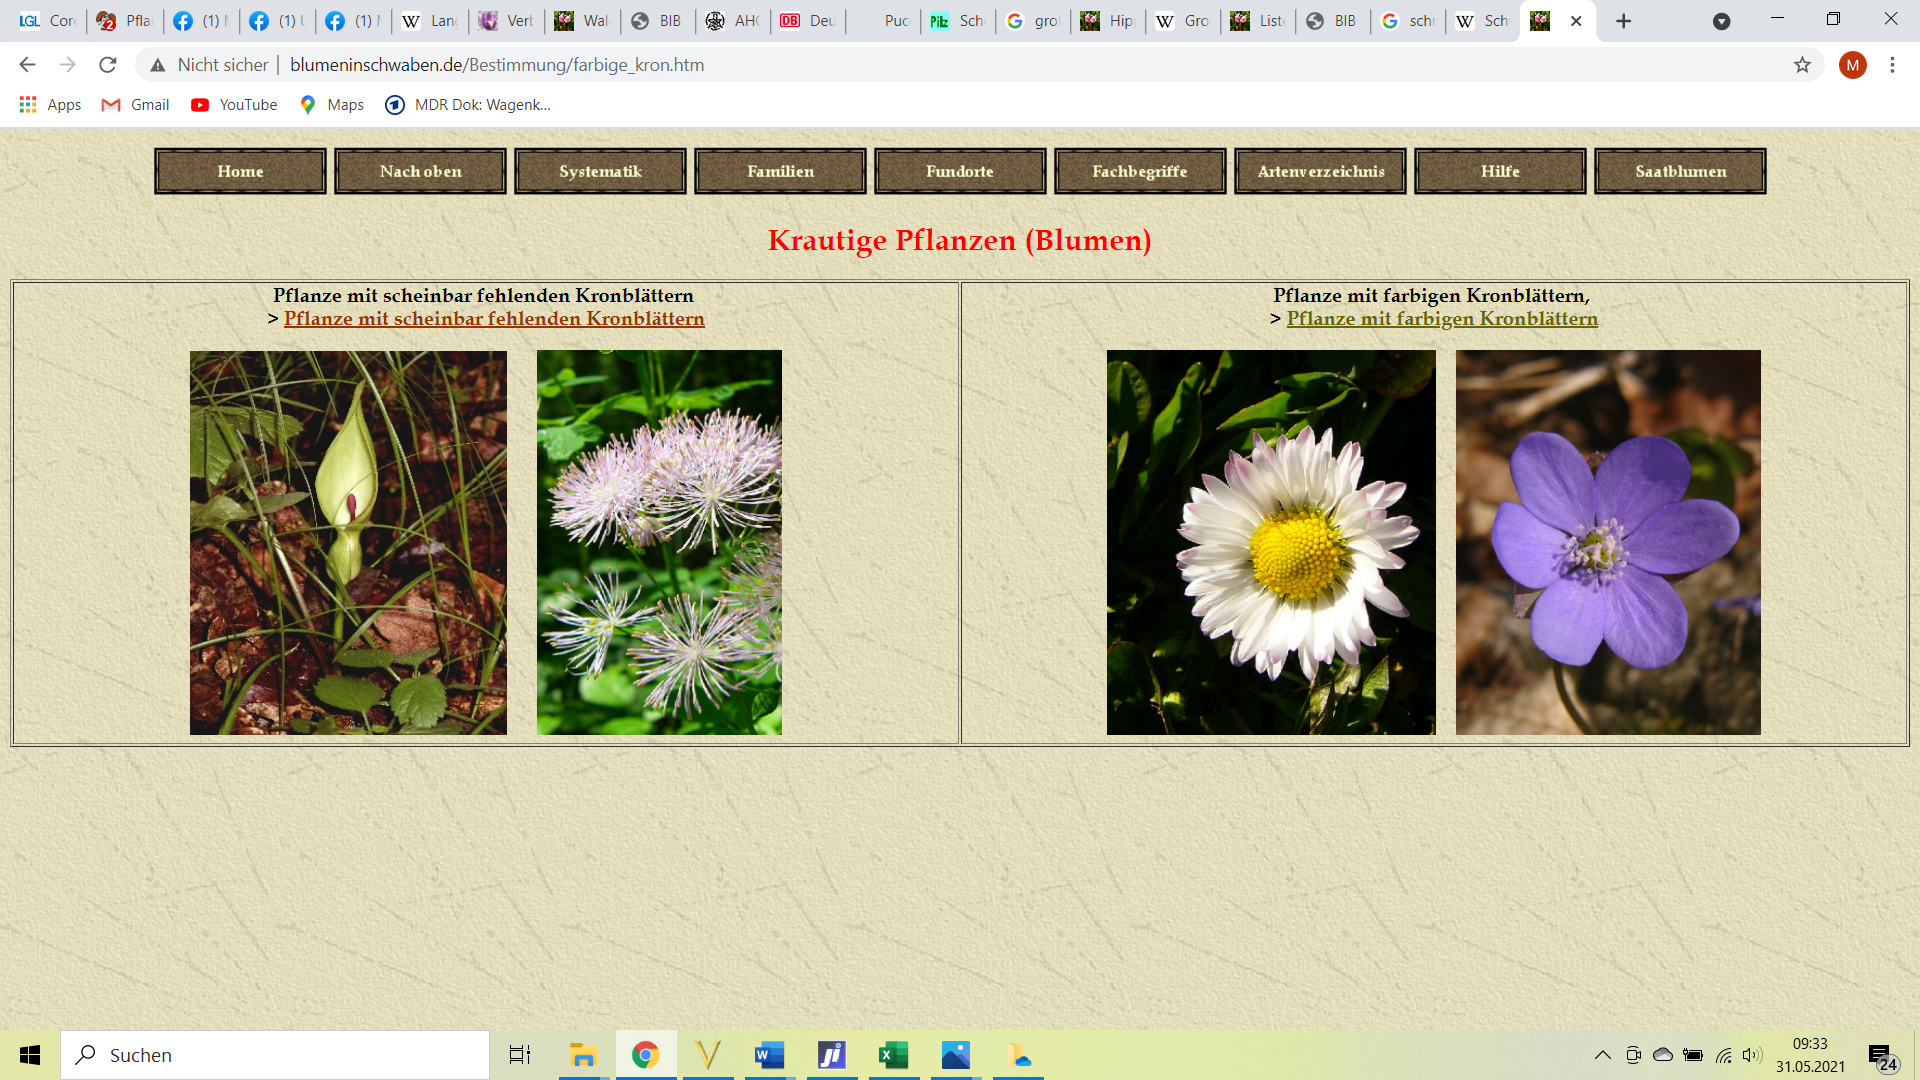Expand the tab search dropdown arrow

[x=1721, y=21]
